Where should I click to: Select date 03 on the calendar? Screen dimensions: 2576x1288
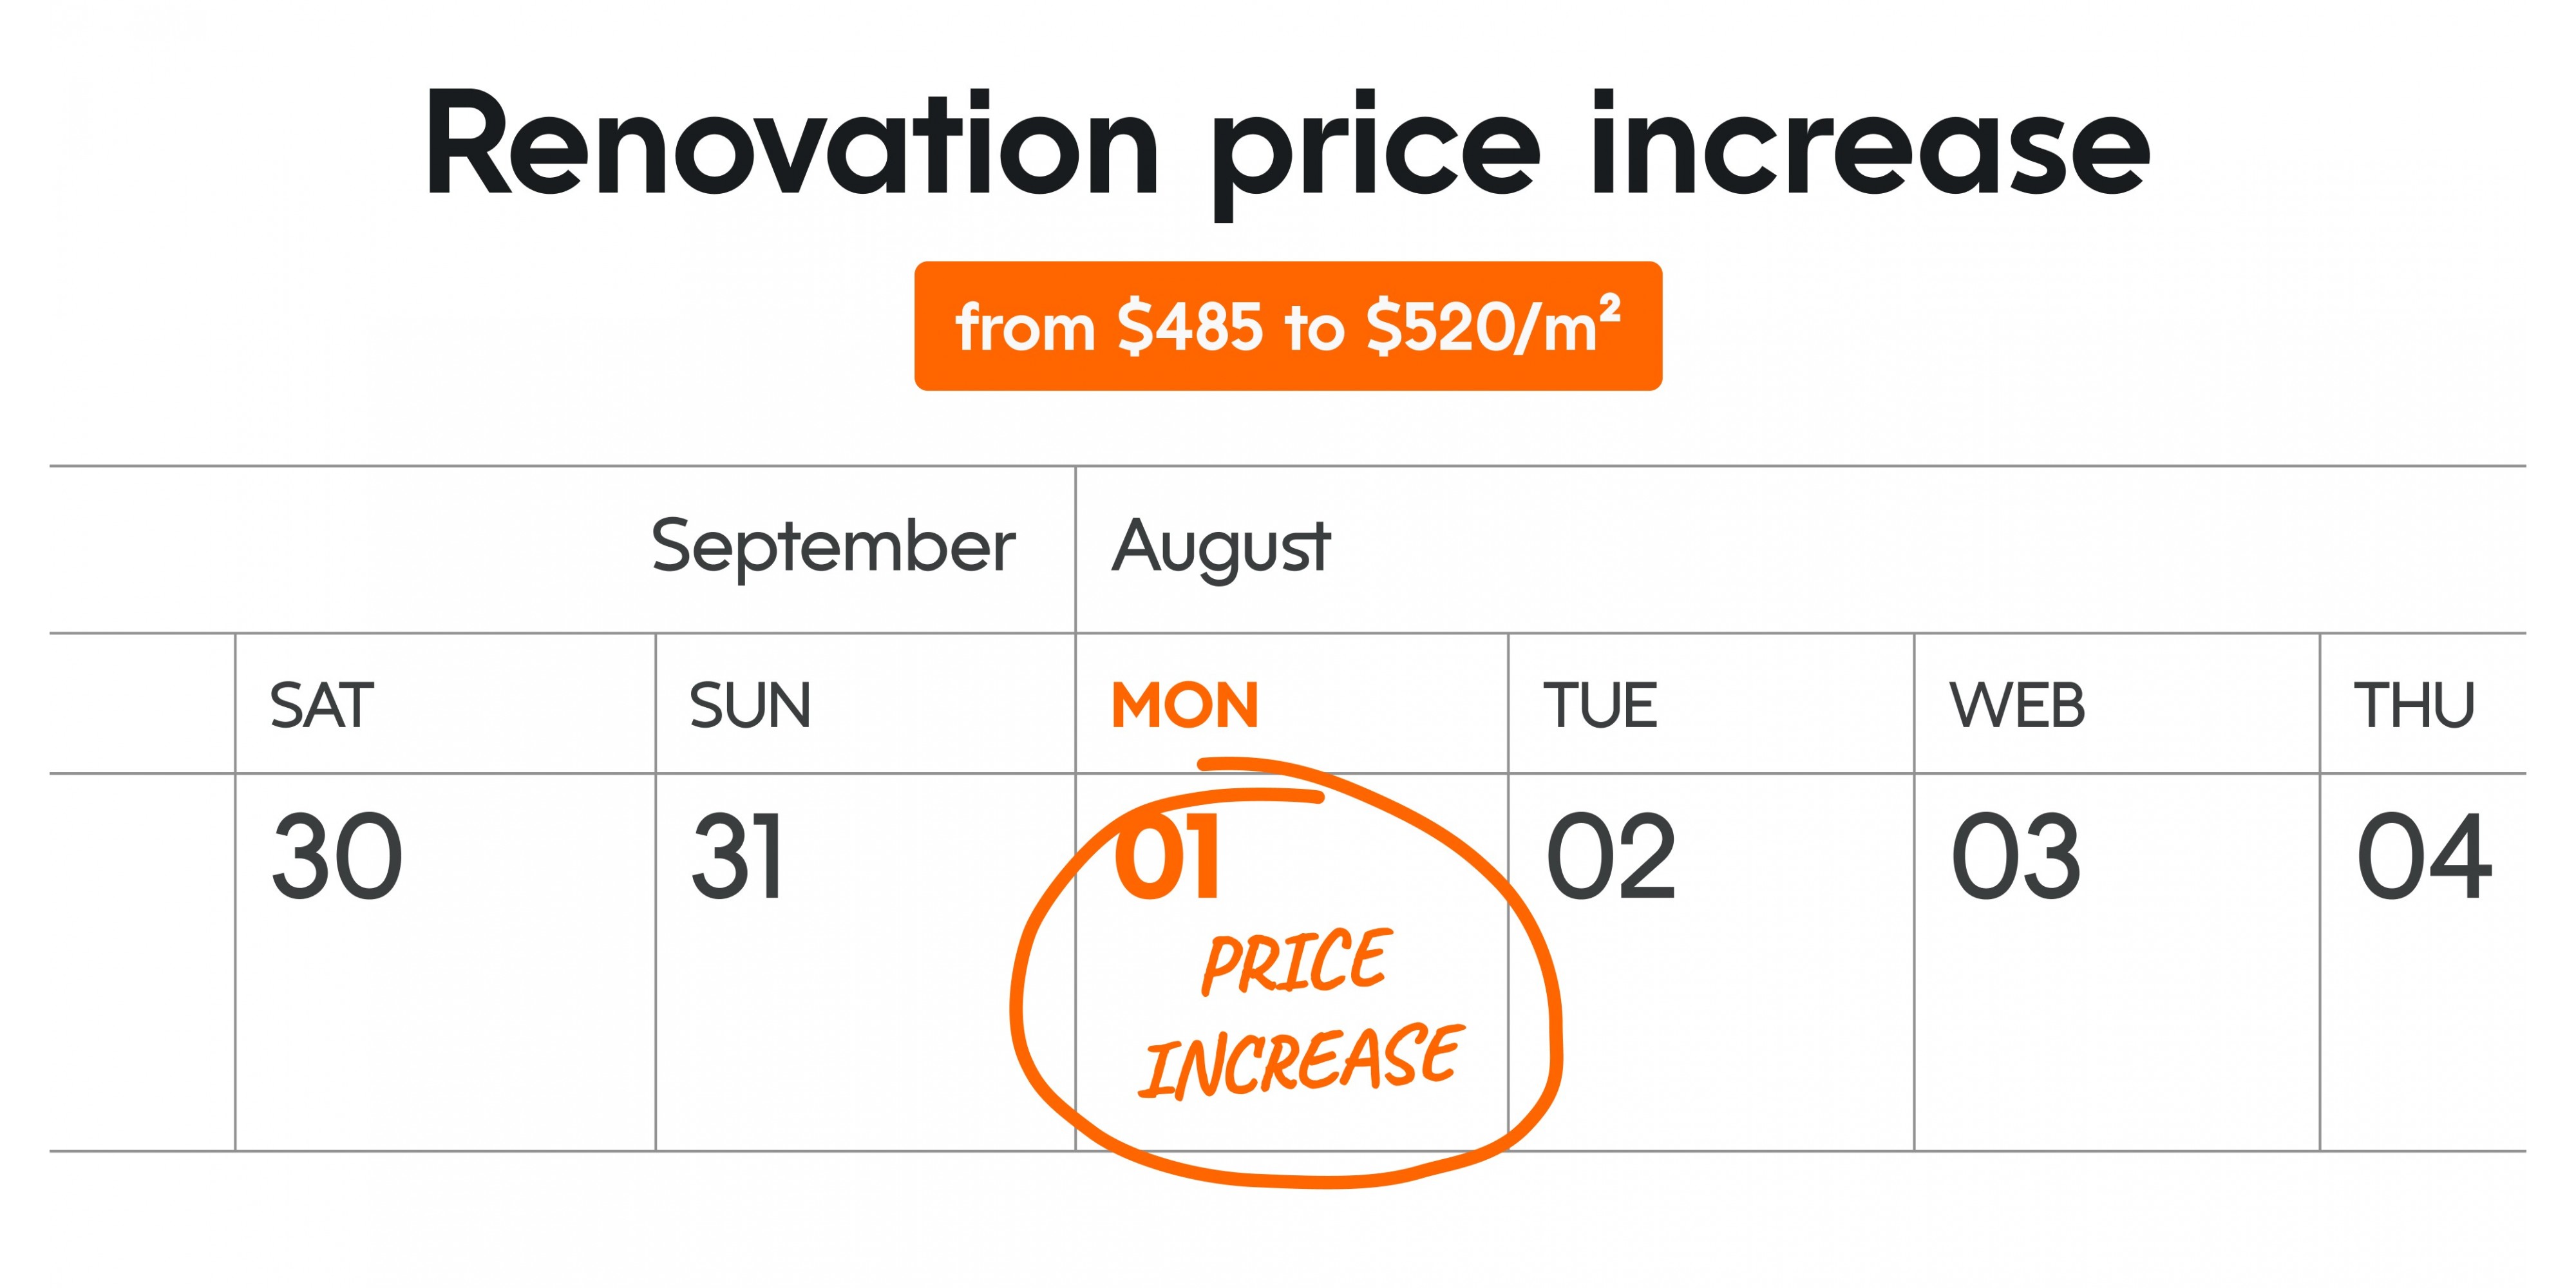[2016, 857]
